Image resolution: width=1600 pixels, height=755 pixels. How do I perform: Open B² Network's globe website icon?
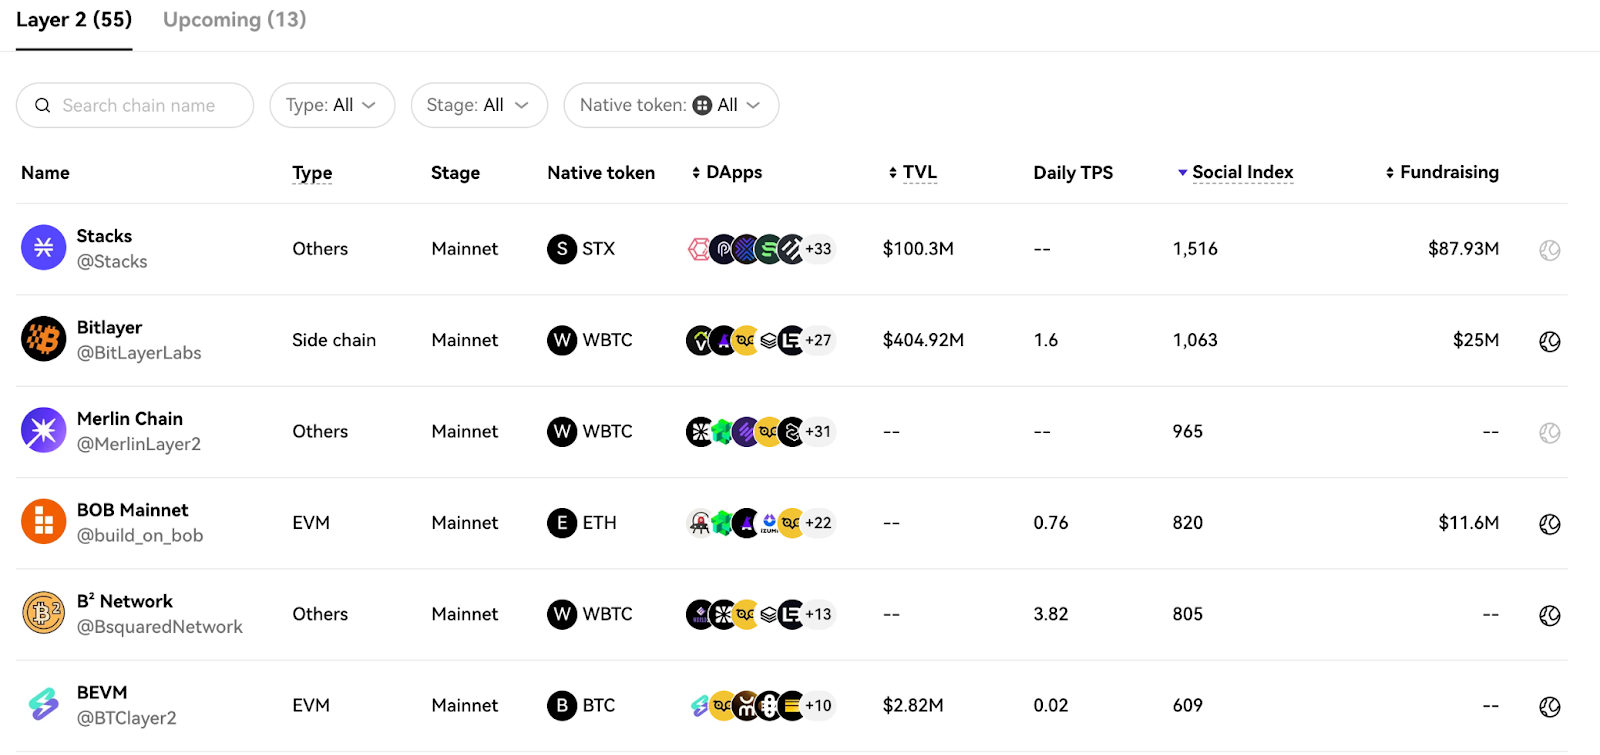point(1549,615)
